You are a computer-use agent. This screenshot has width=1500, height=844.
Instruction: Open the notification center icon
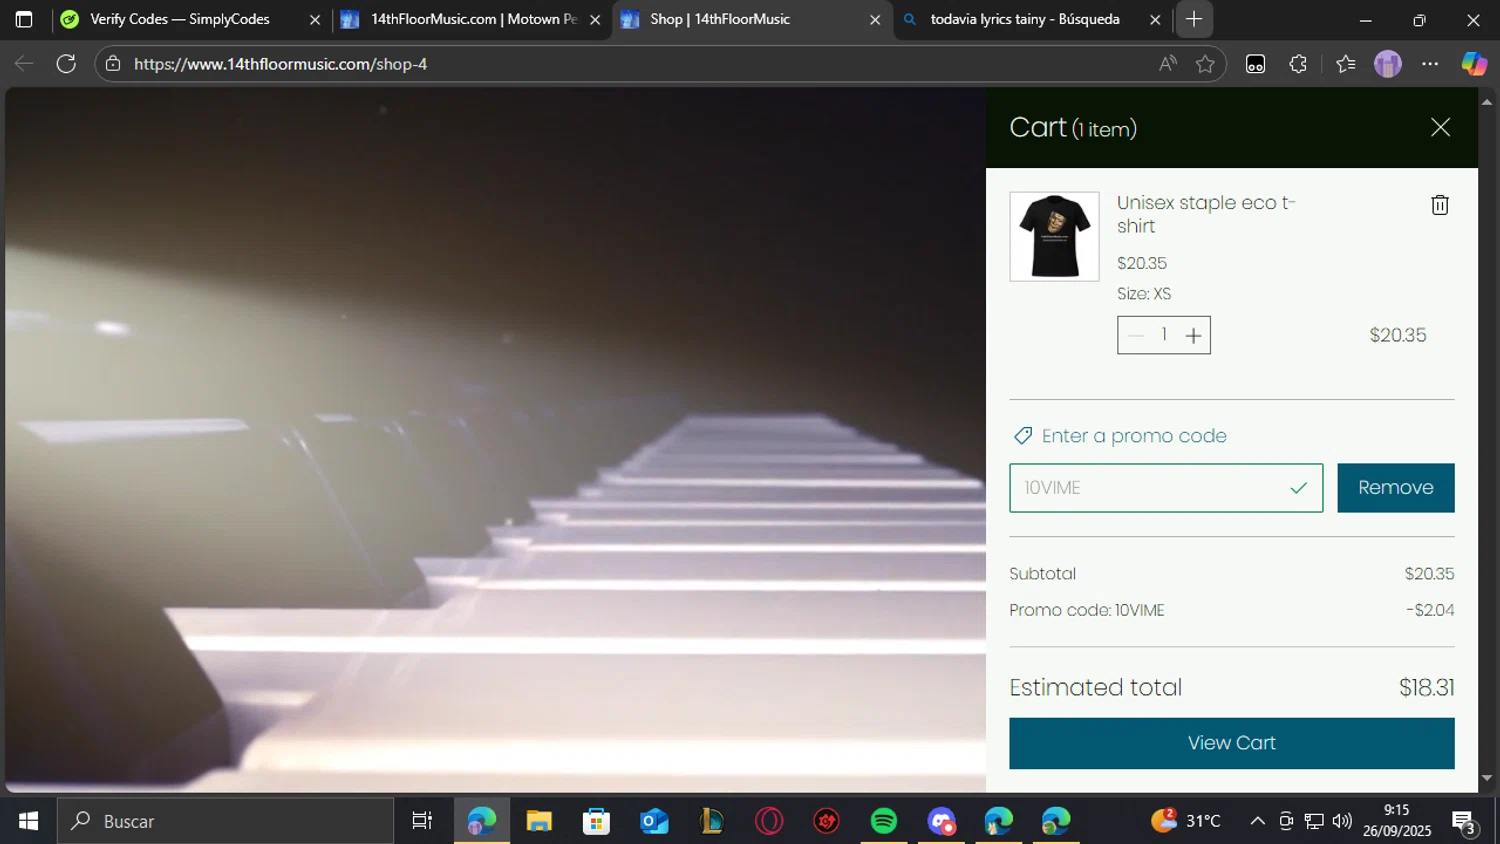(1465, 822)
